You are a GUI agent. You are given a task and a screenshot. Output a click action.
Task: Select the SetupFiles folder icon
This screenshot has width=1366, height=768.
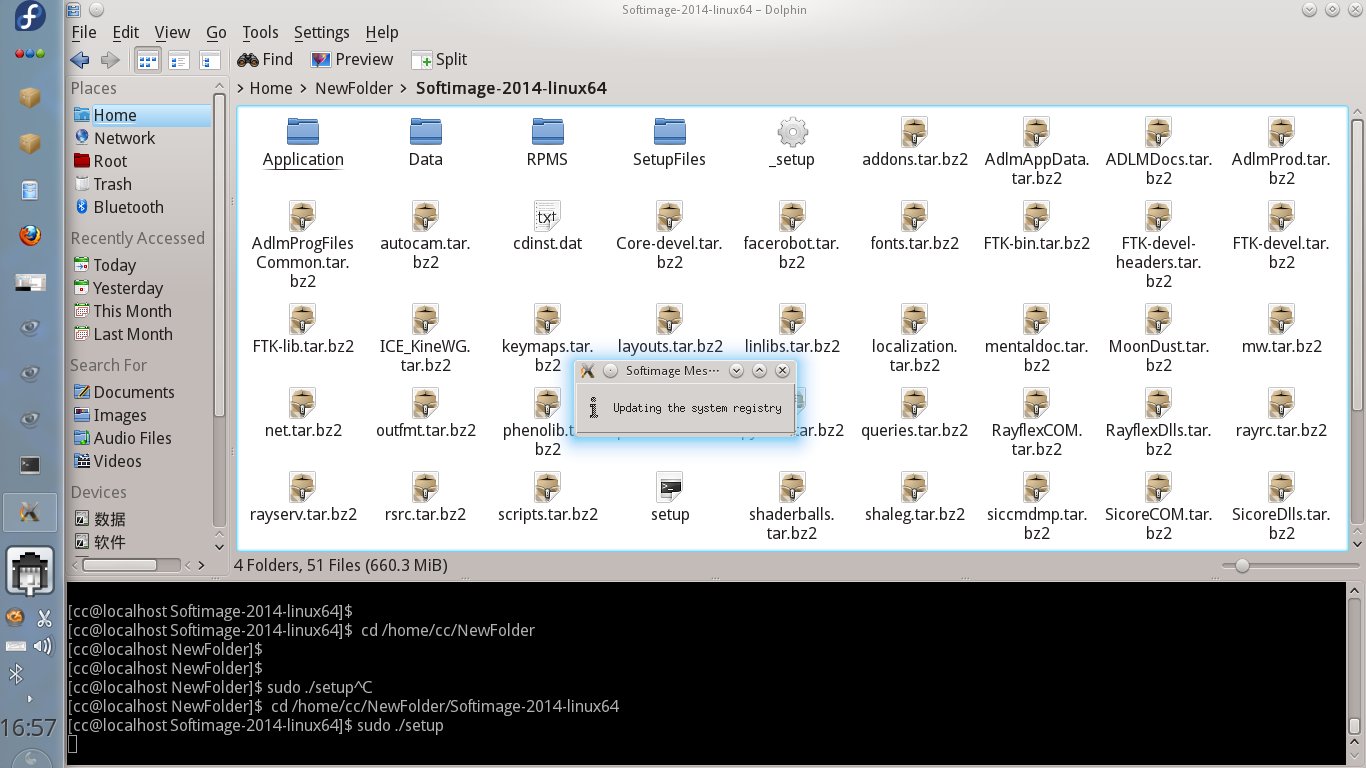coord(669,131)
